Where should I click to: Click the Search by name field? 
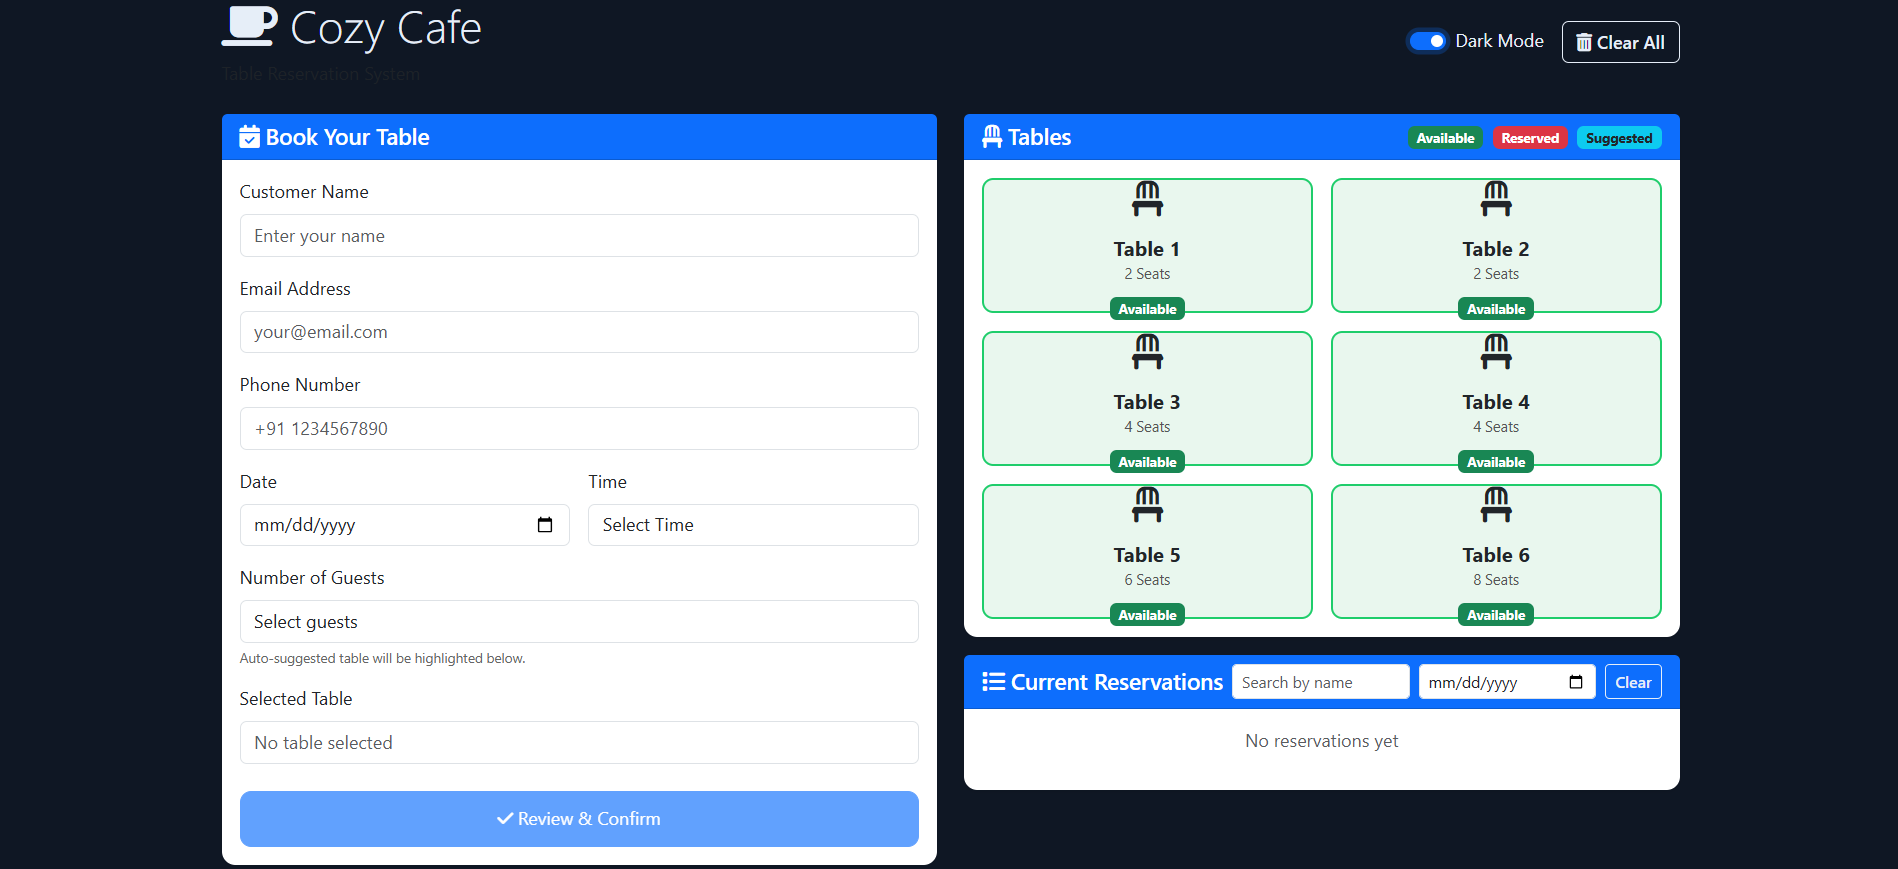[x=1320, y=682]
